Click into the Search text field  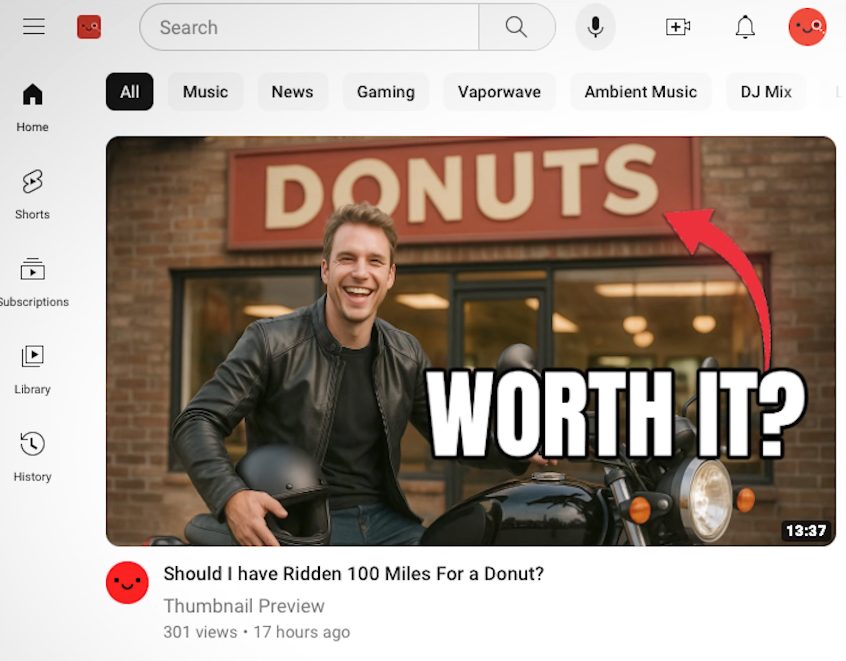pyautogui.click(x=310, y=27)
